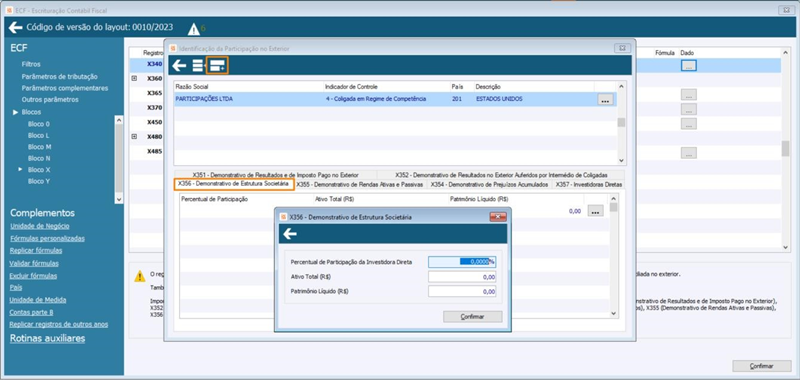Open Unidade de Medida link
The image size is (800, 380).
38,300
